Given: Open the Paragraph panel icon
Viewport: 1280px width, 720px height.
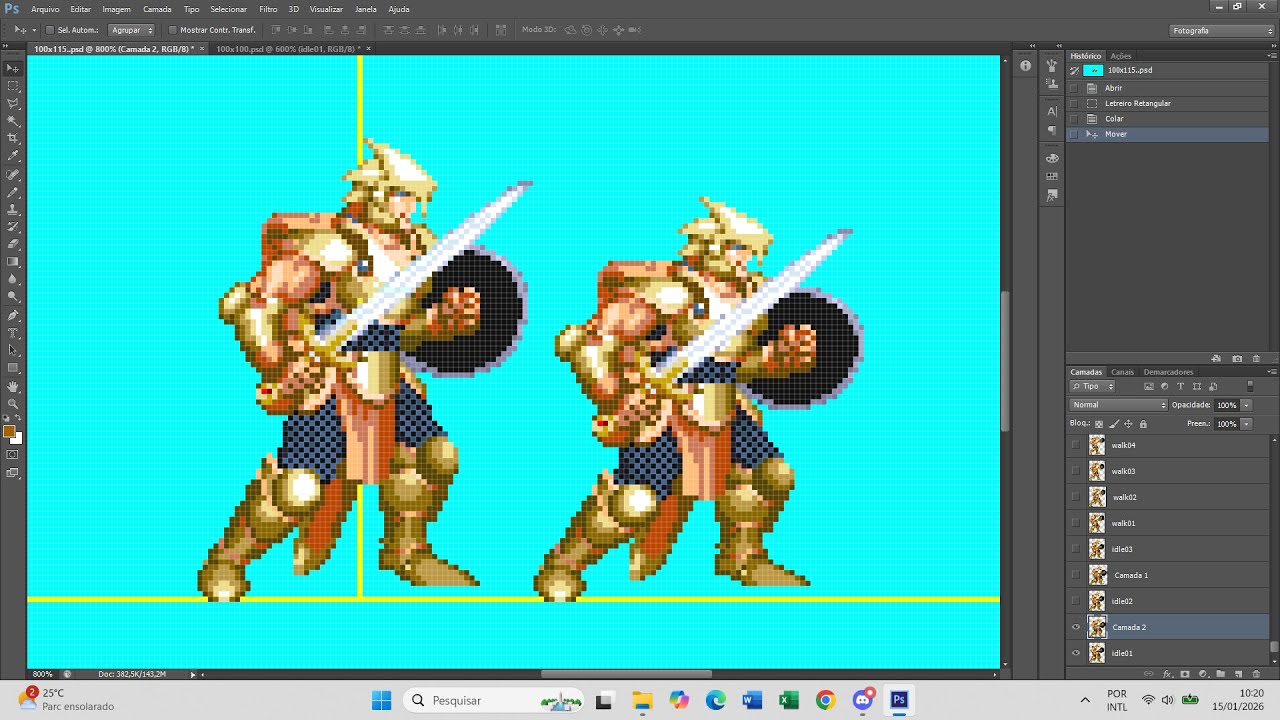Looking at the screenshot, I should pyautogui.click(x=1052, y=130).
